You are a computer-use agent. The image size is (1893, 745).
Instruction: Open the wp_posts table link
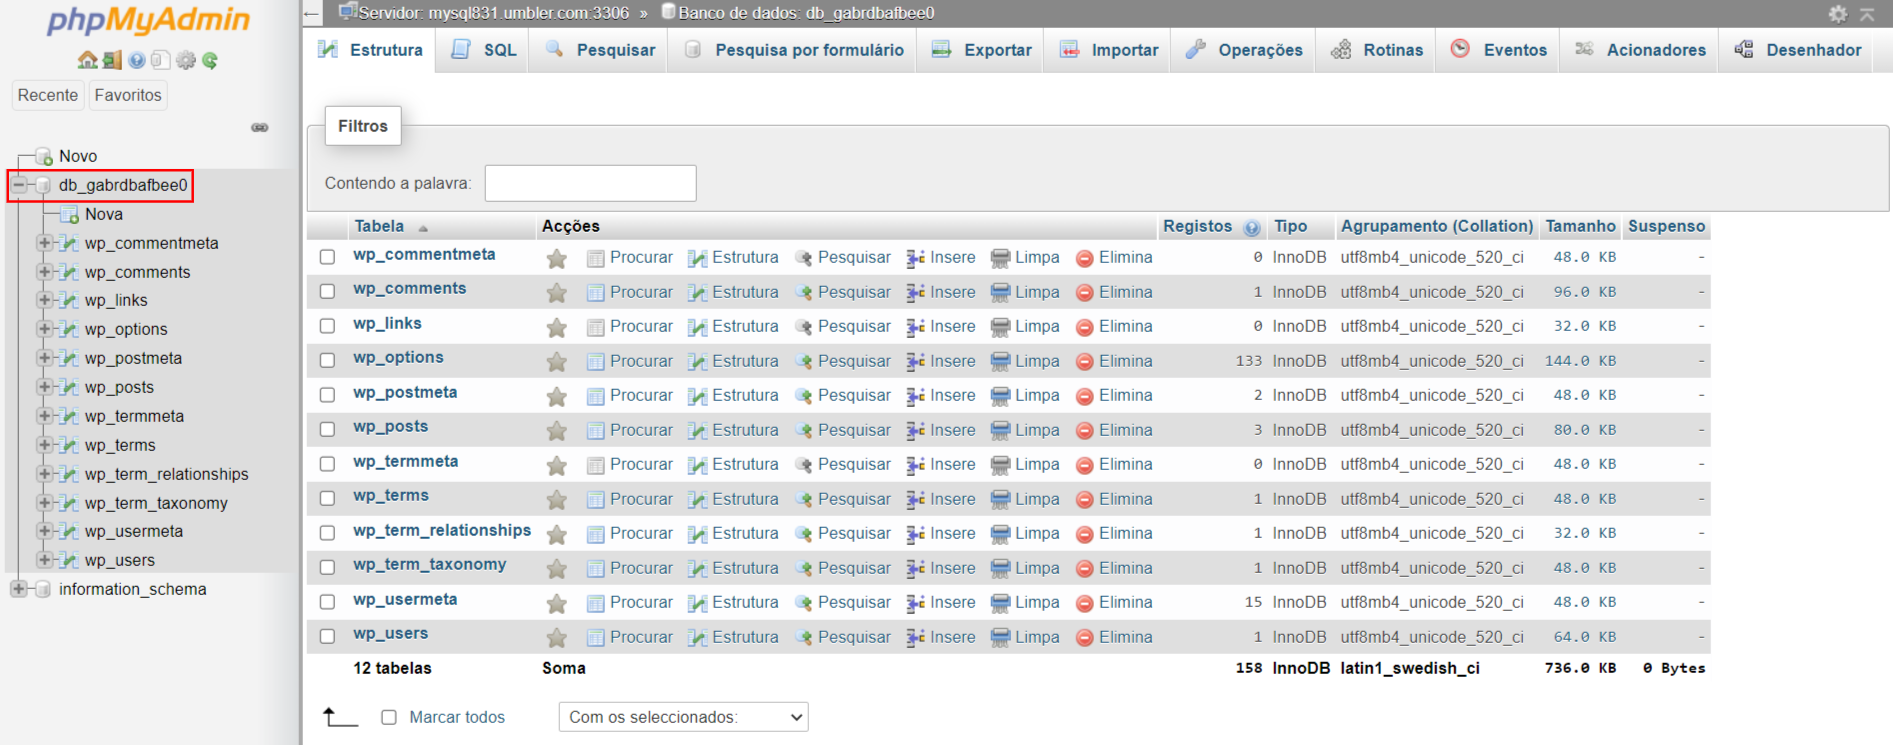coord(390,427)
